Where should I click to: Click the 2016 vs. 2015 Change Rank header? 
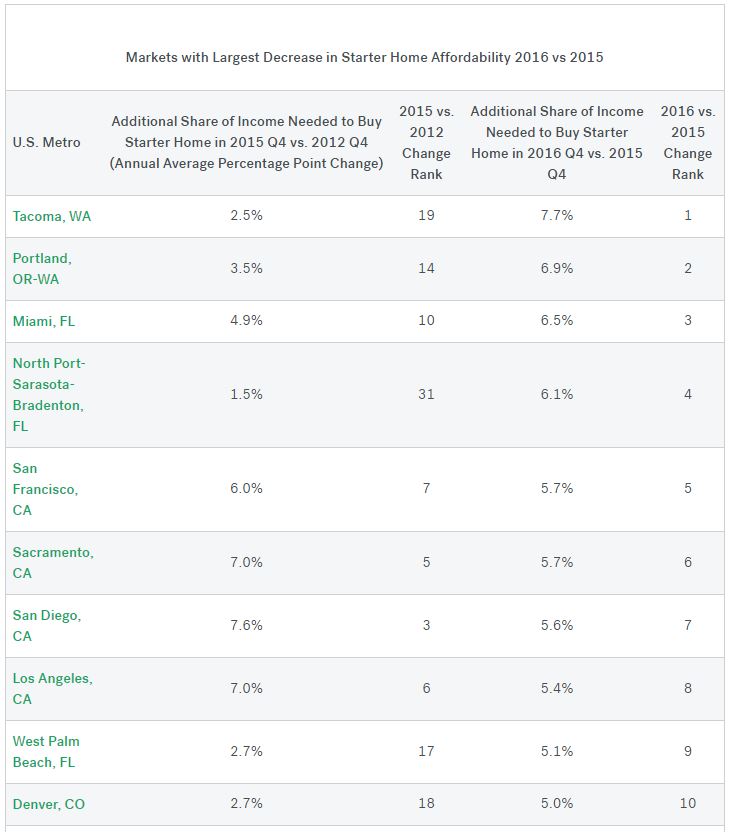(688, 142)
